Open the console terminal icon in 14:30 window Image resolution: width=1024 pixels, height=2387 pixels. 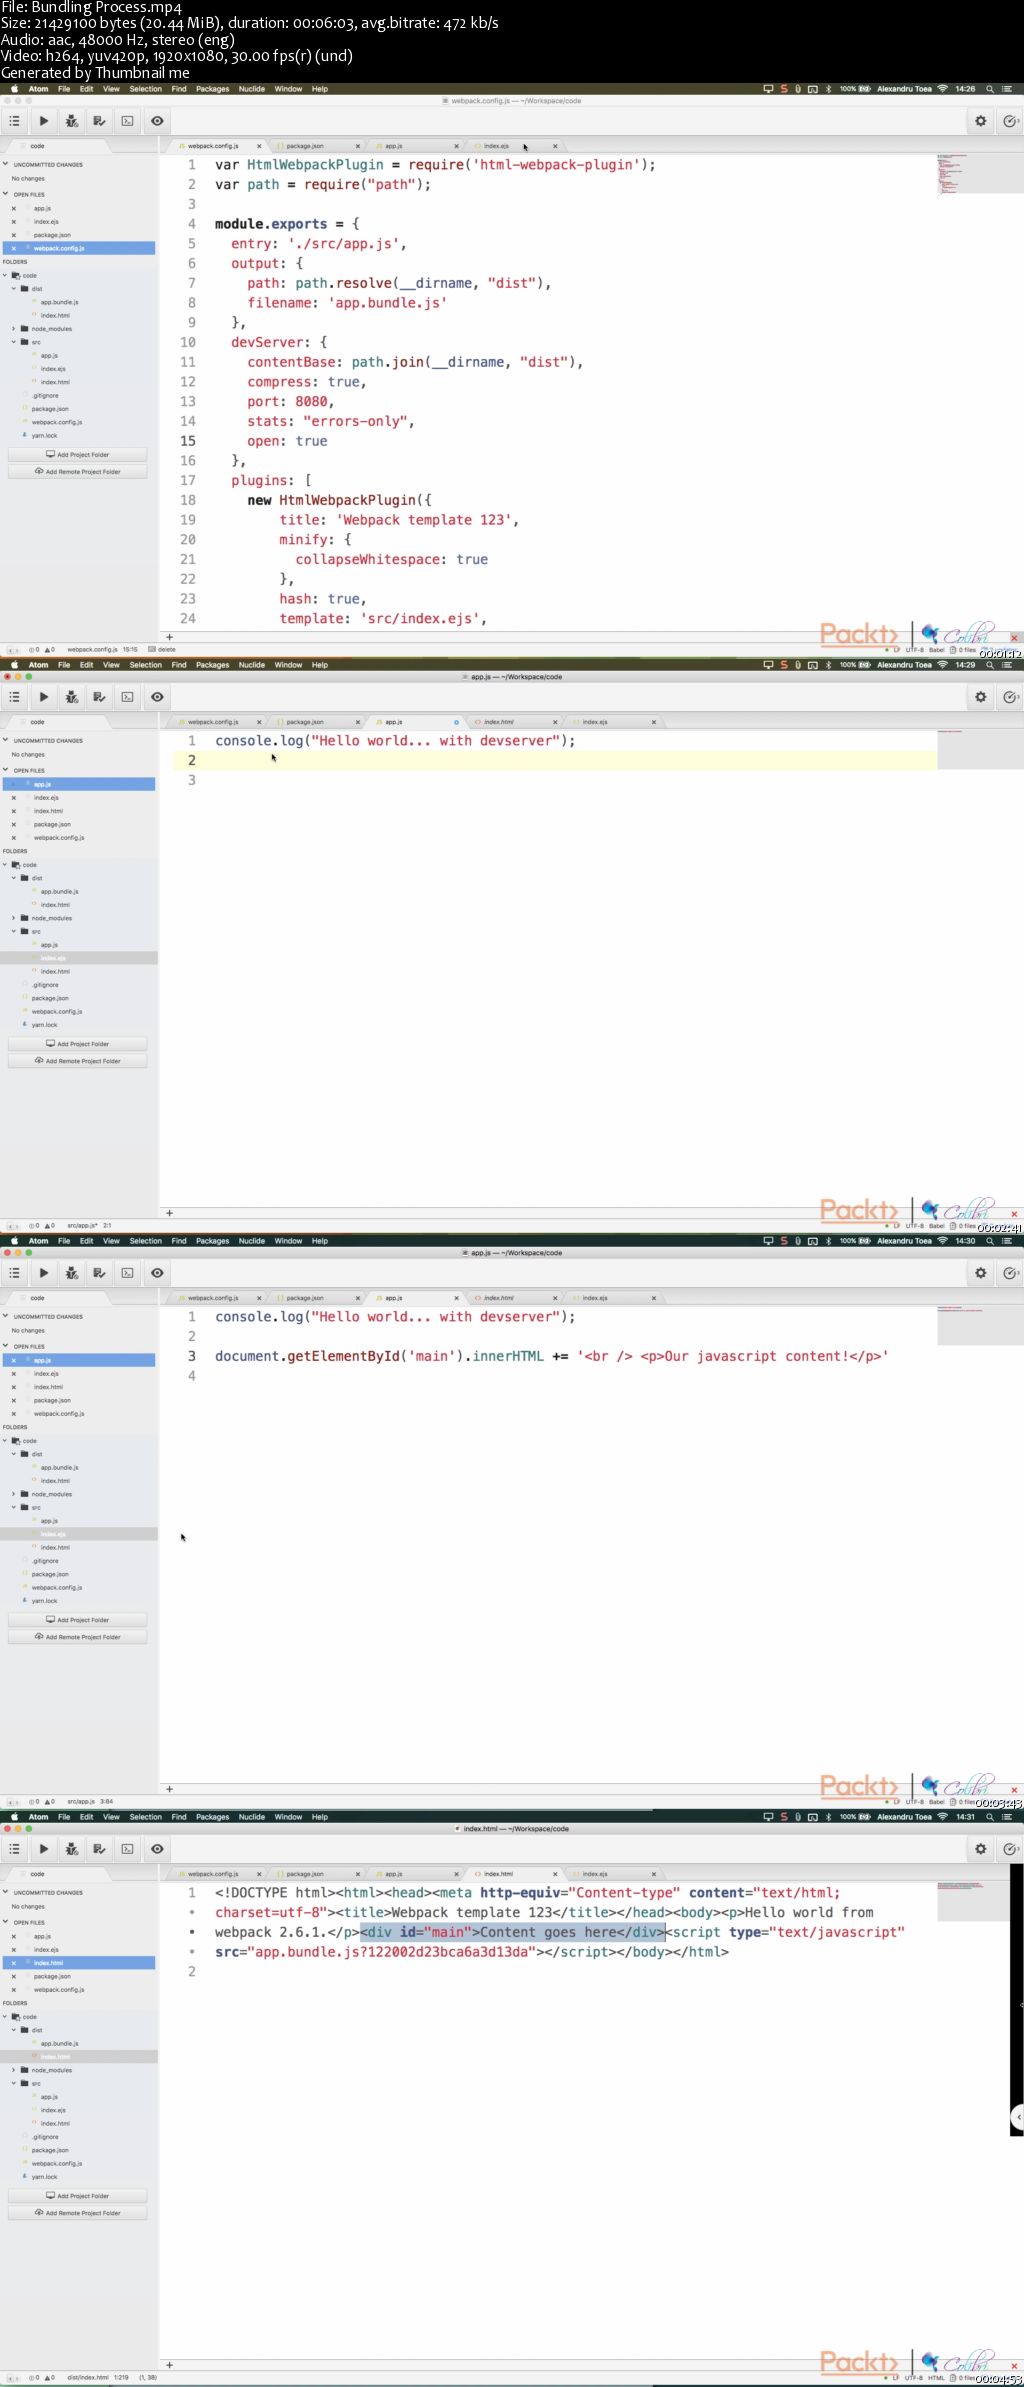127,1273
